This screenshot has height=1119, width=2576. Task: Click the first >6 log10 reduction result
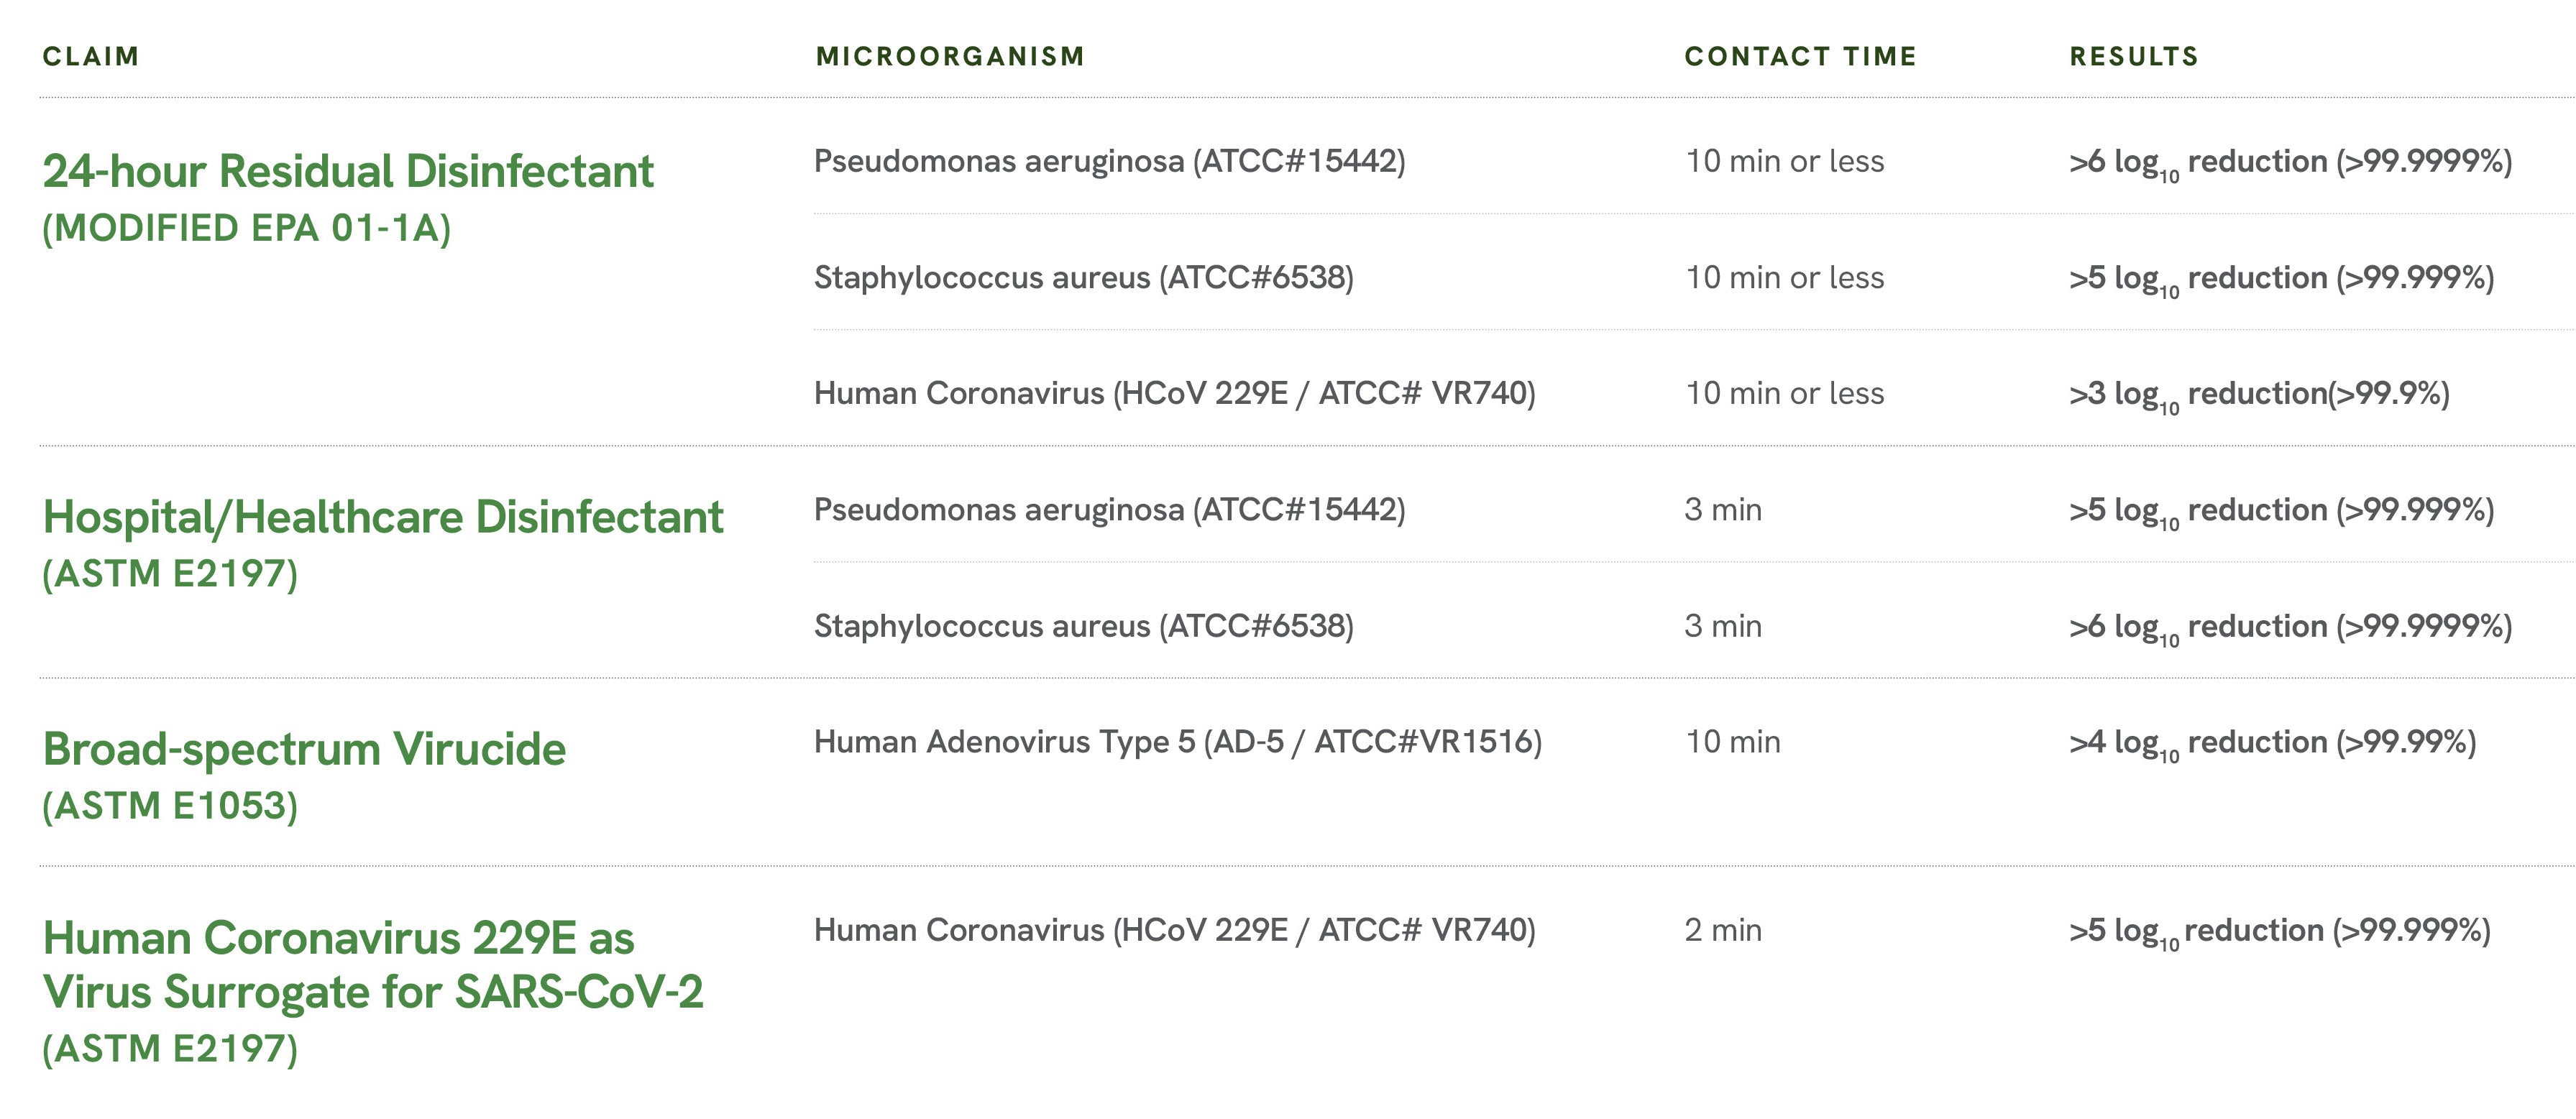click(x=2290, y=164)
